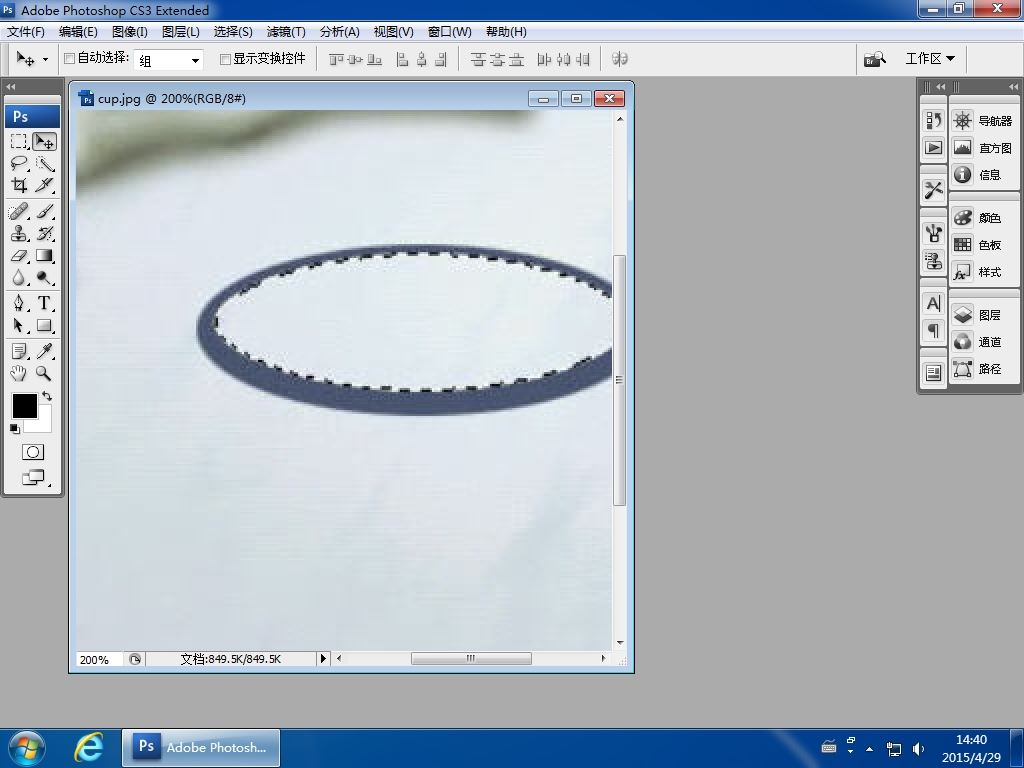Click Adobe Photoshop taskbar button
This screenshot has width=1024, height=768.
(201, 748)
